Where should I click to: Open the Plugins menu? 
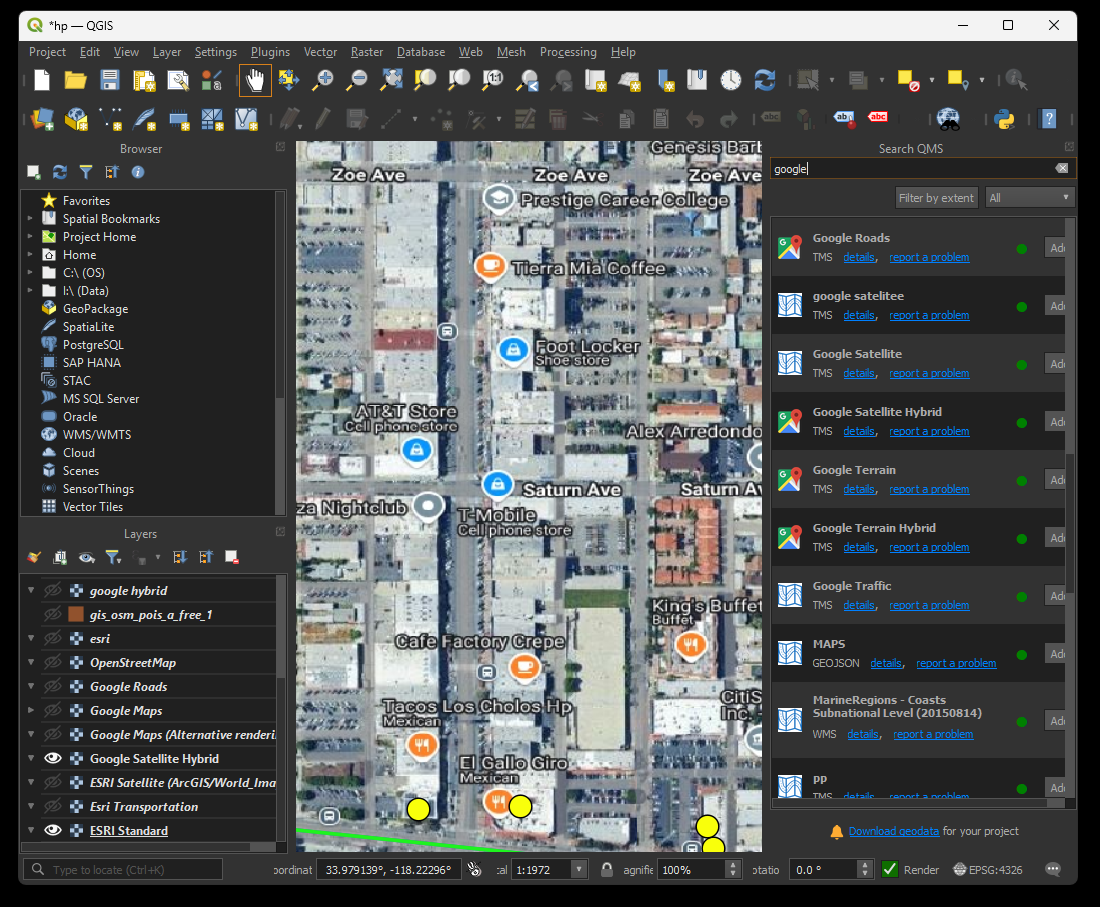(270, 52)
